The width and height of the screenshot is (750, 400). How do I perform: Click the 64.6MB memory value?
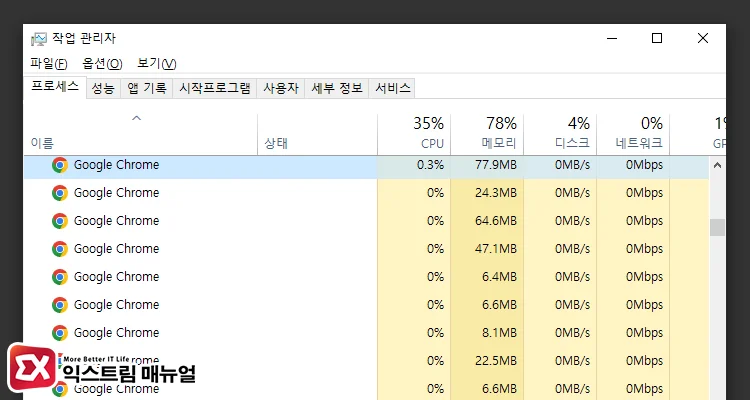click(x=496, y=221)
